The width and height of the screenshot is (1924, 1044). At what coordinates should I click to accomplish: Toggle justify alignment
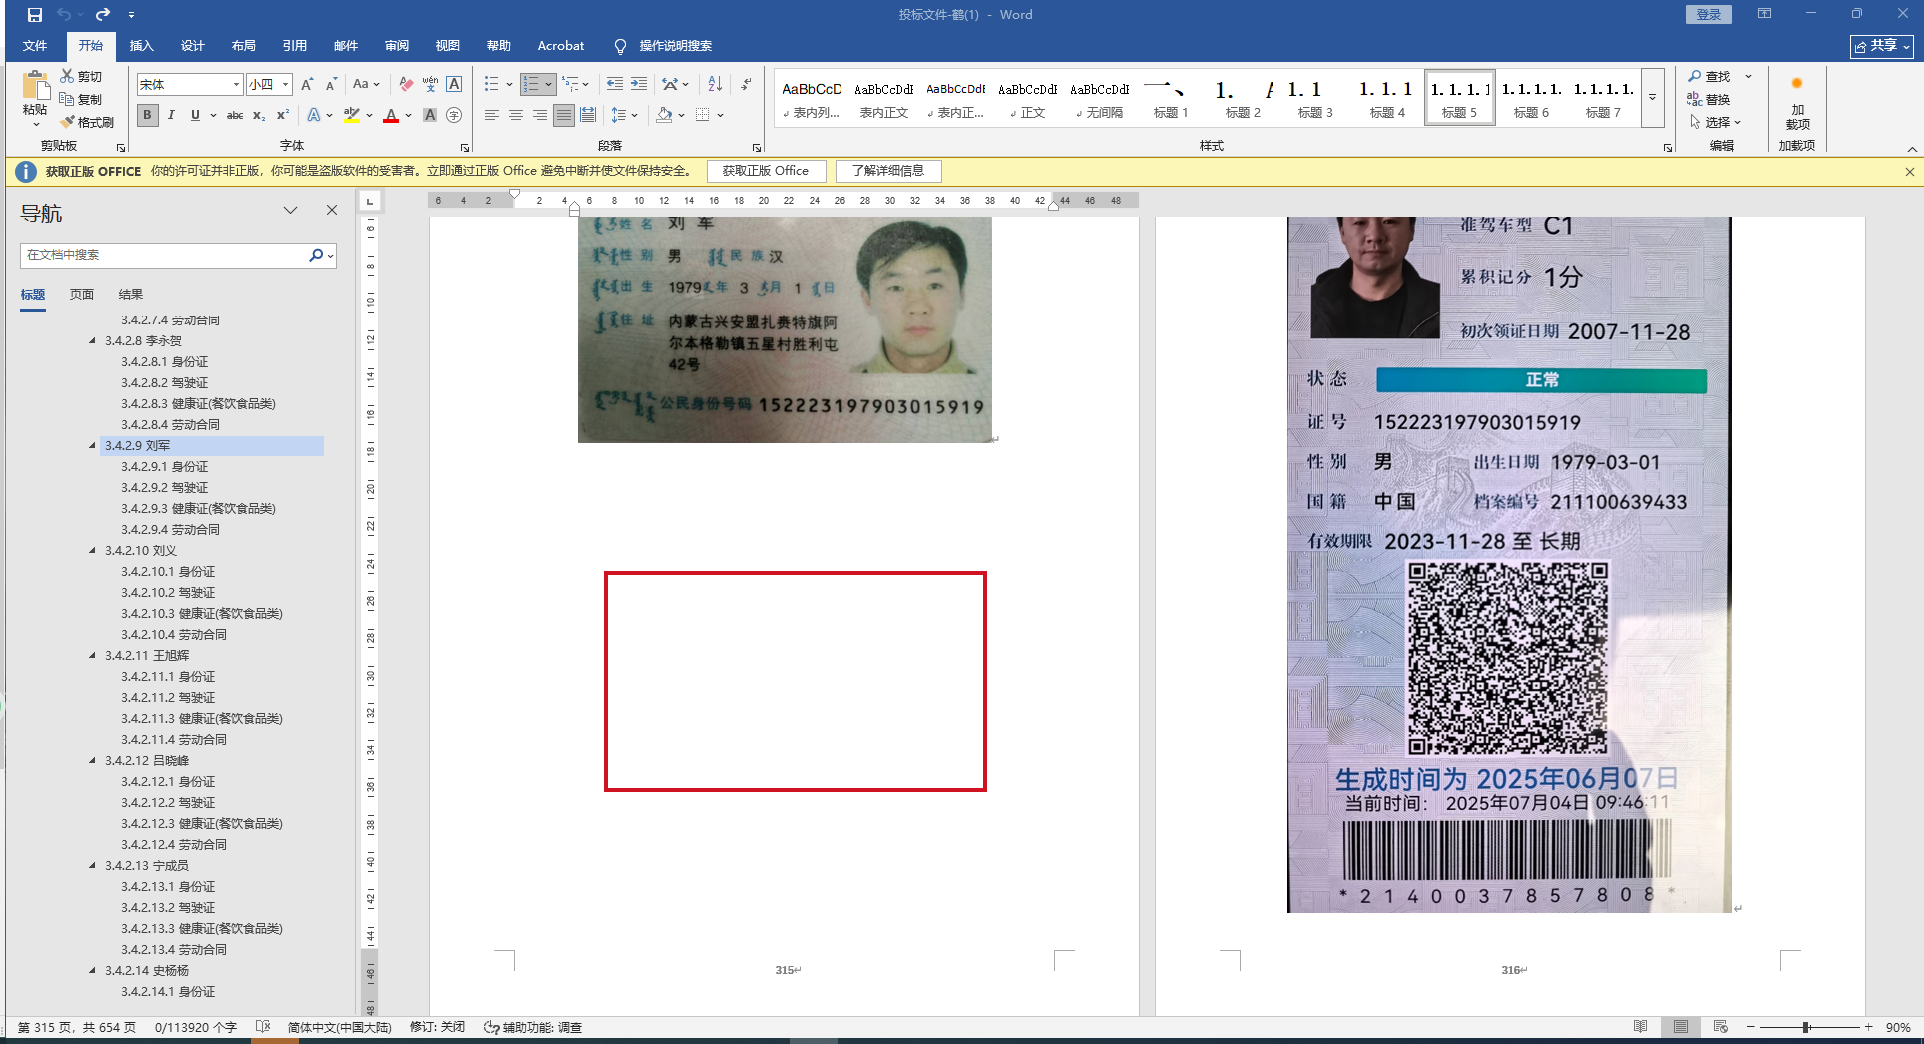(564, 115)
